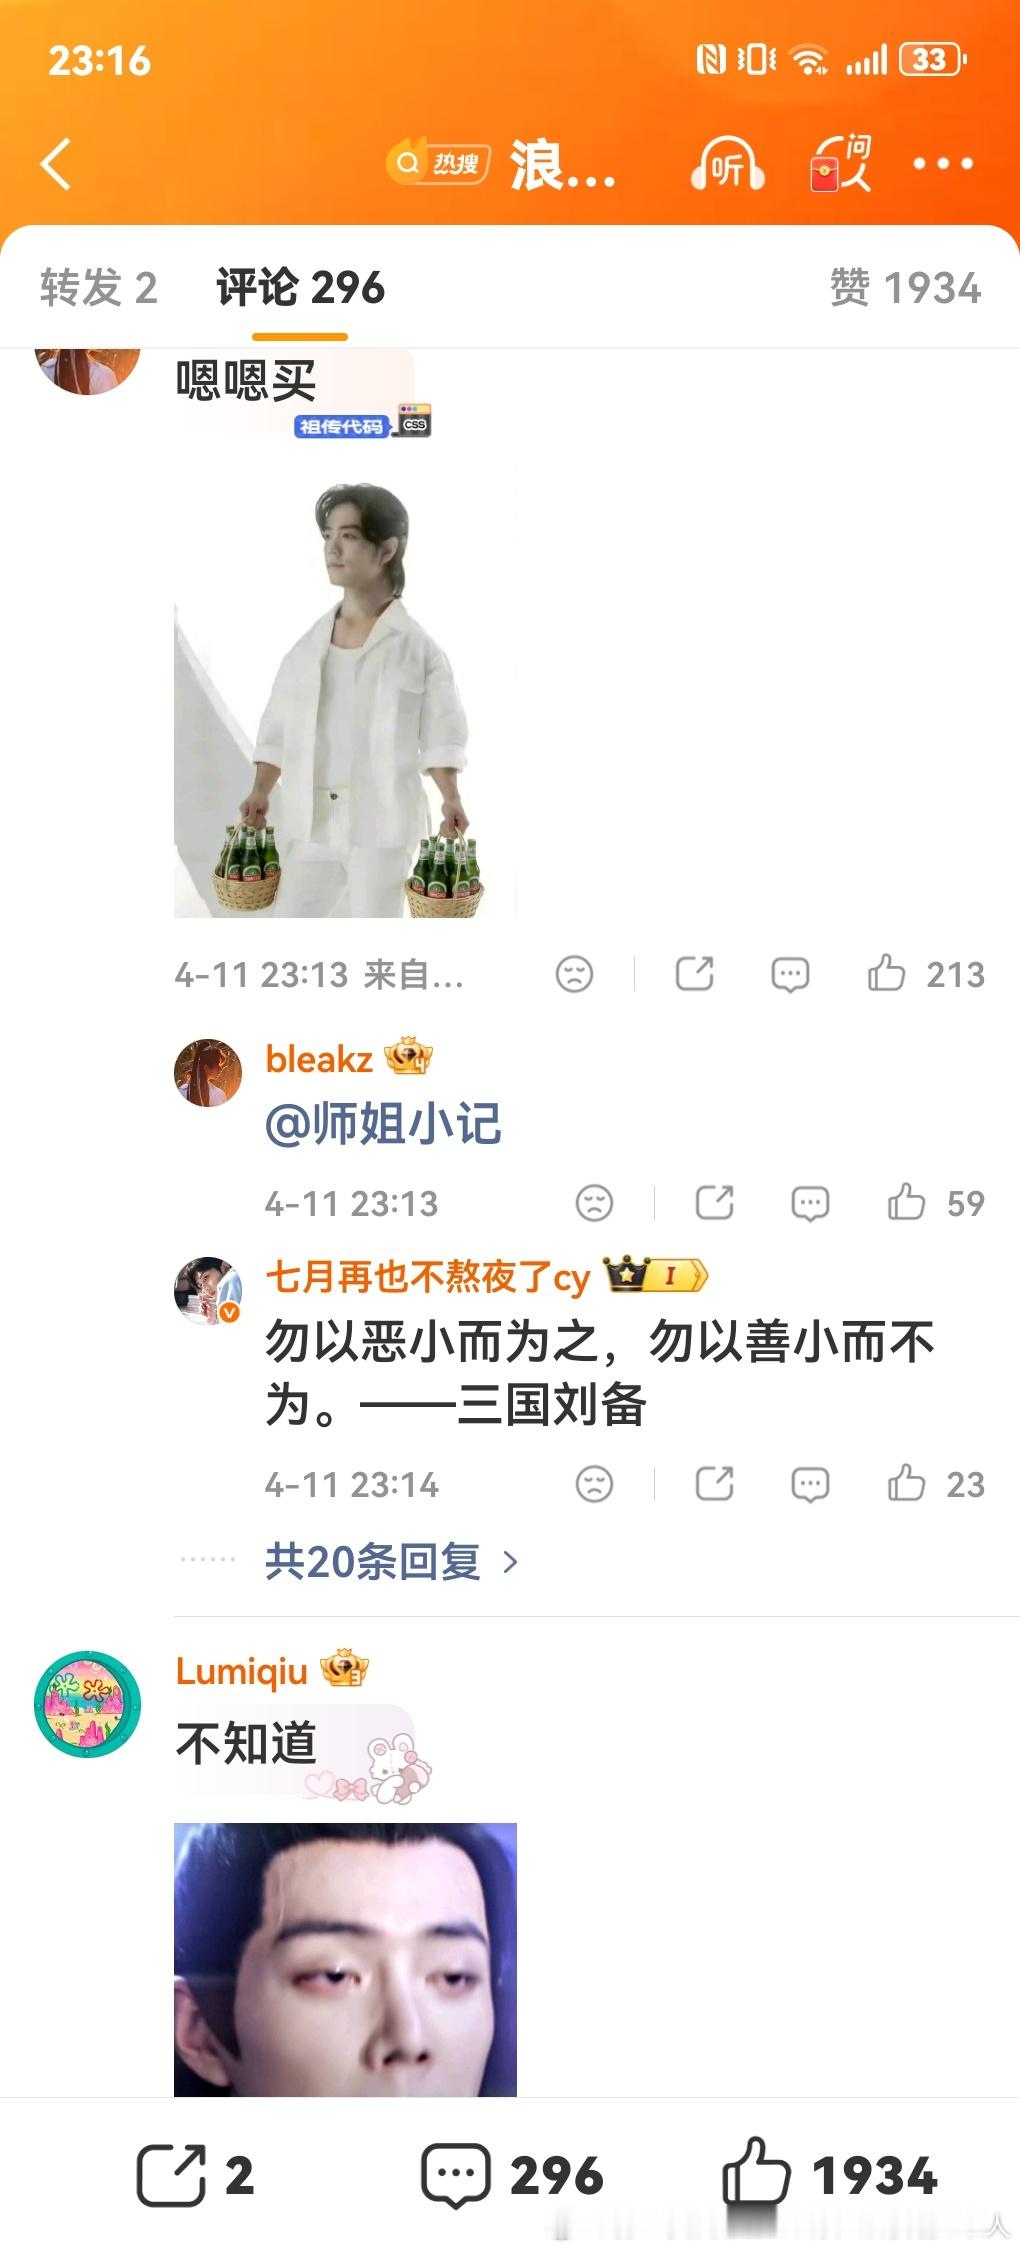Screen dimensions: 1020x2250
Task: Open the @师姐小记 mention link
Action: [383, 1124]
